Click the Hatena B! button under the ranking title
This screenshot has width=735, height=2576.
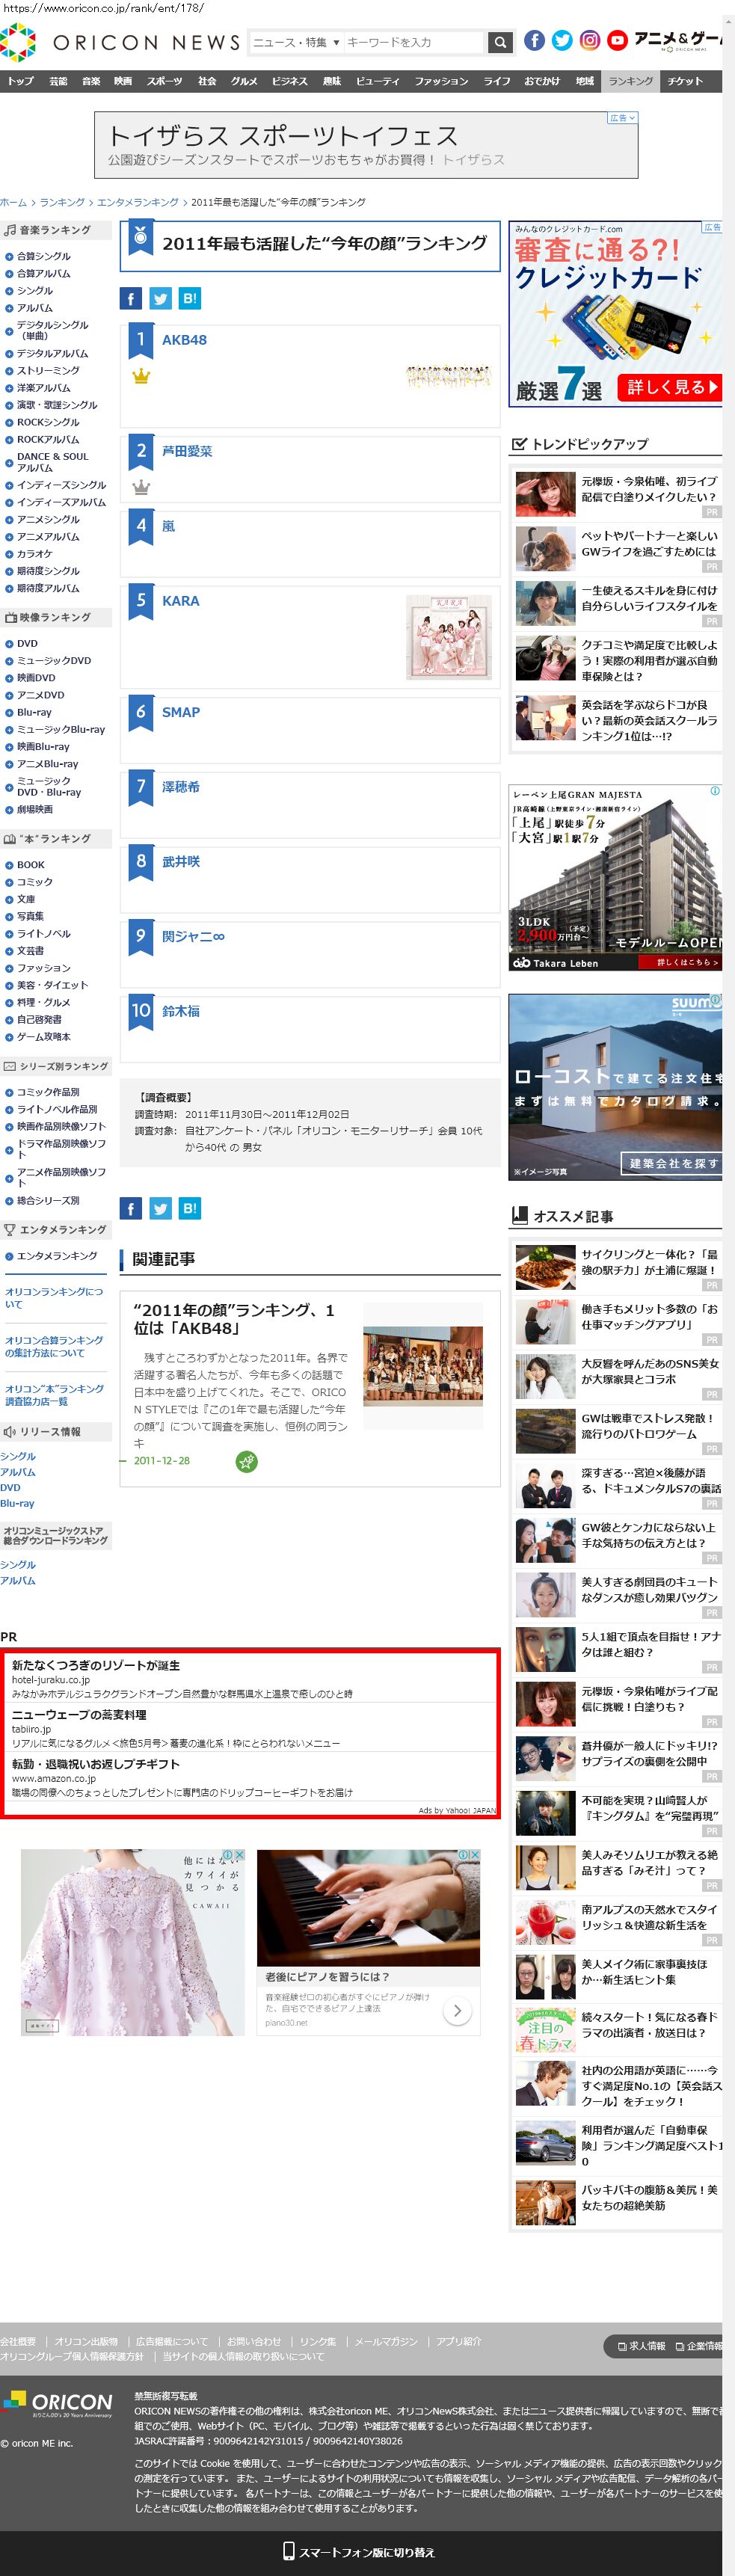190,298
